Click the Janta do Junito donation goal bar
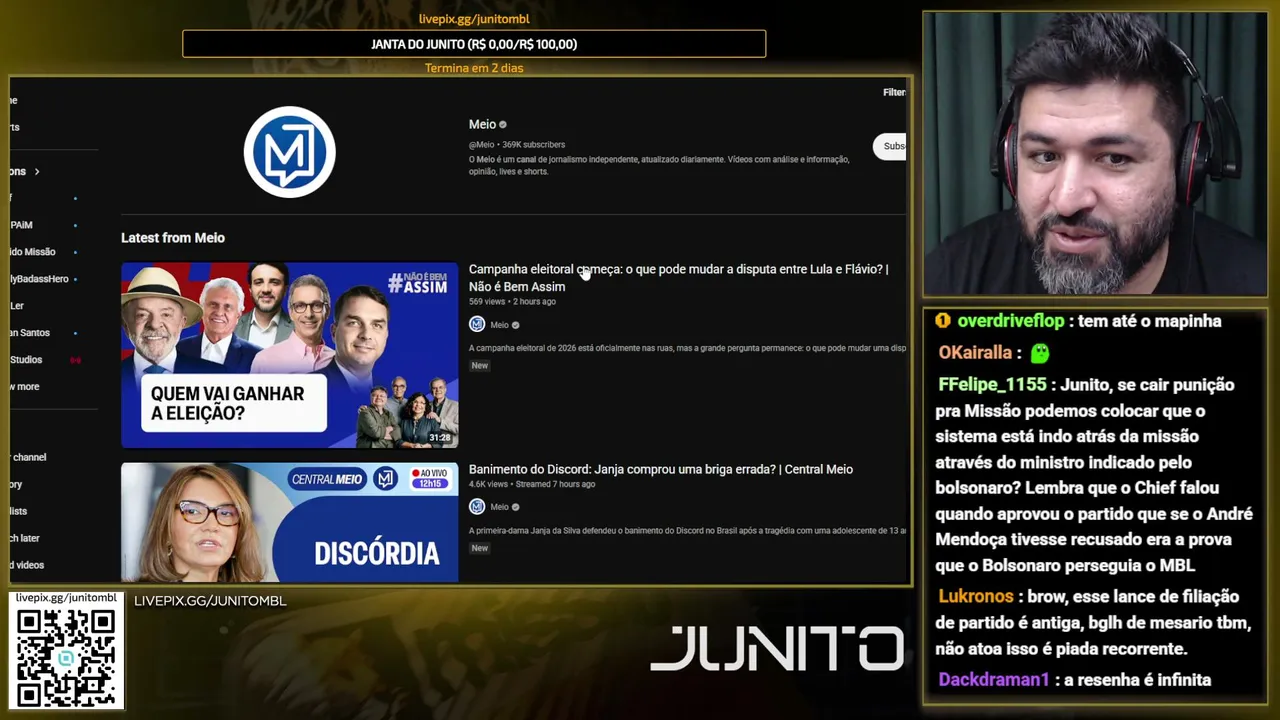 click(x=474, y=44)
